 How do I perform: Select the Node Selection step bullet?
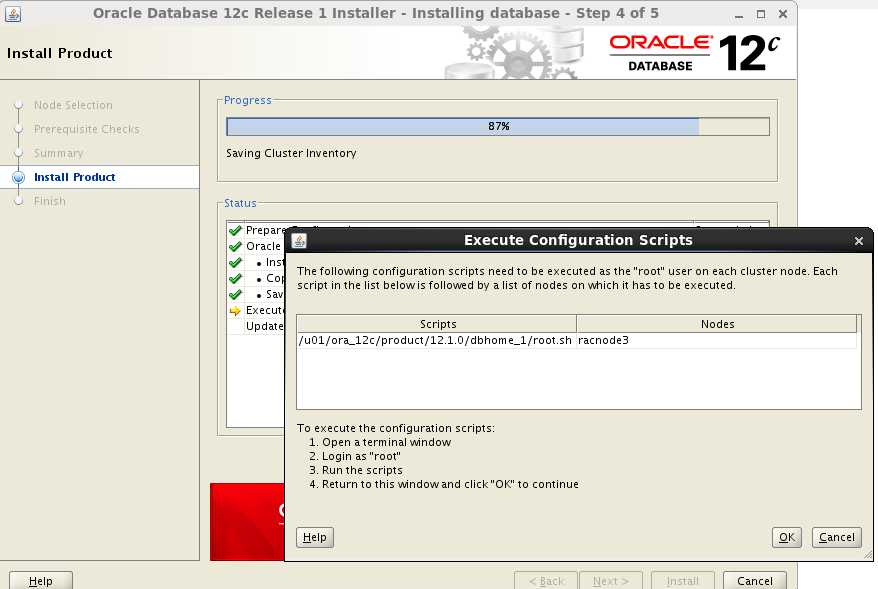pos(18,105)
